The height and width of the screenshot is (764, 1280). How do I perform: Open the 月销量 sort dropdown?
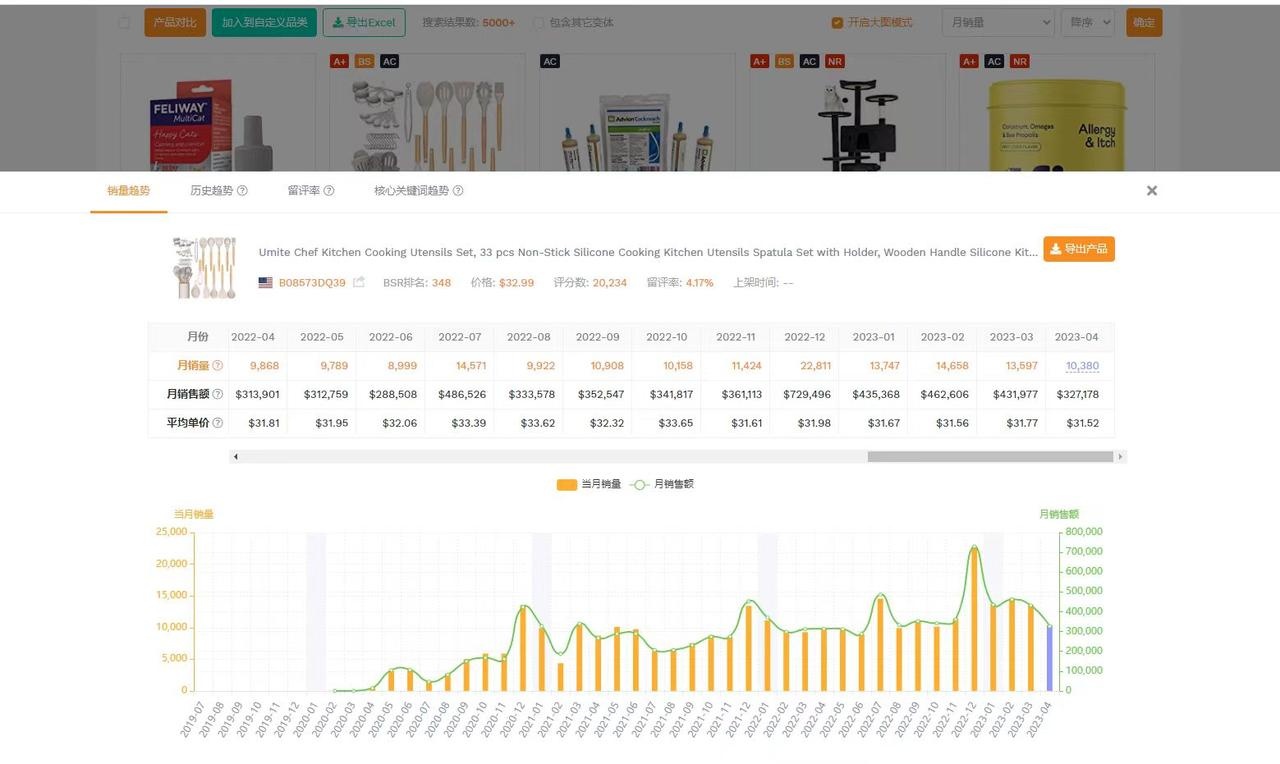coord(998,22)
